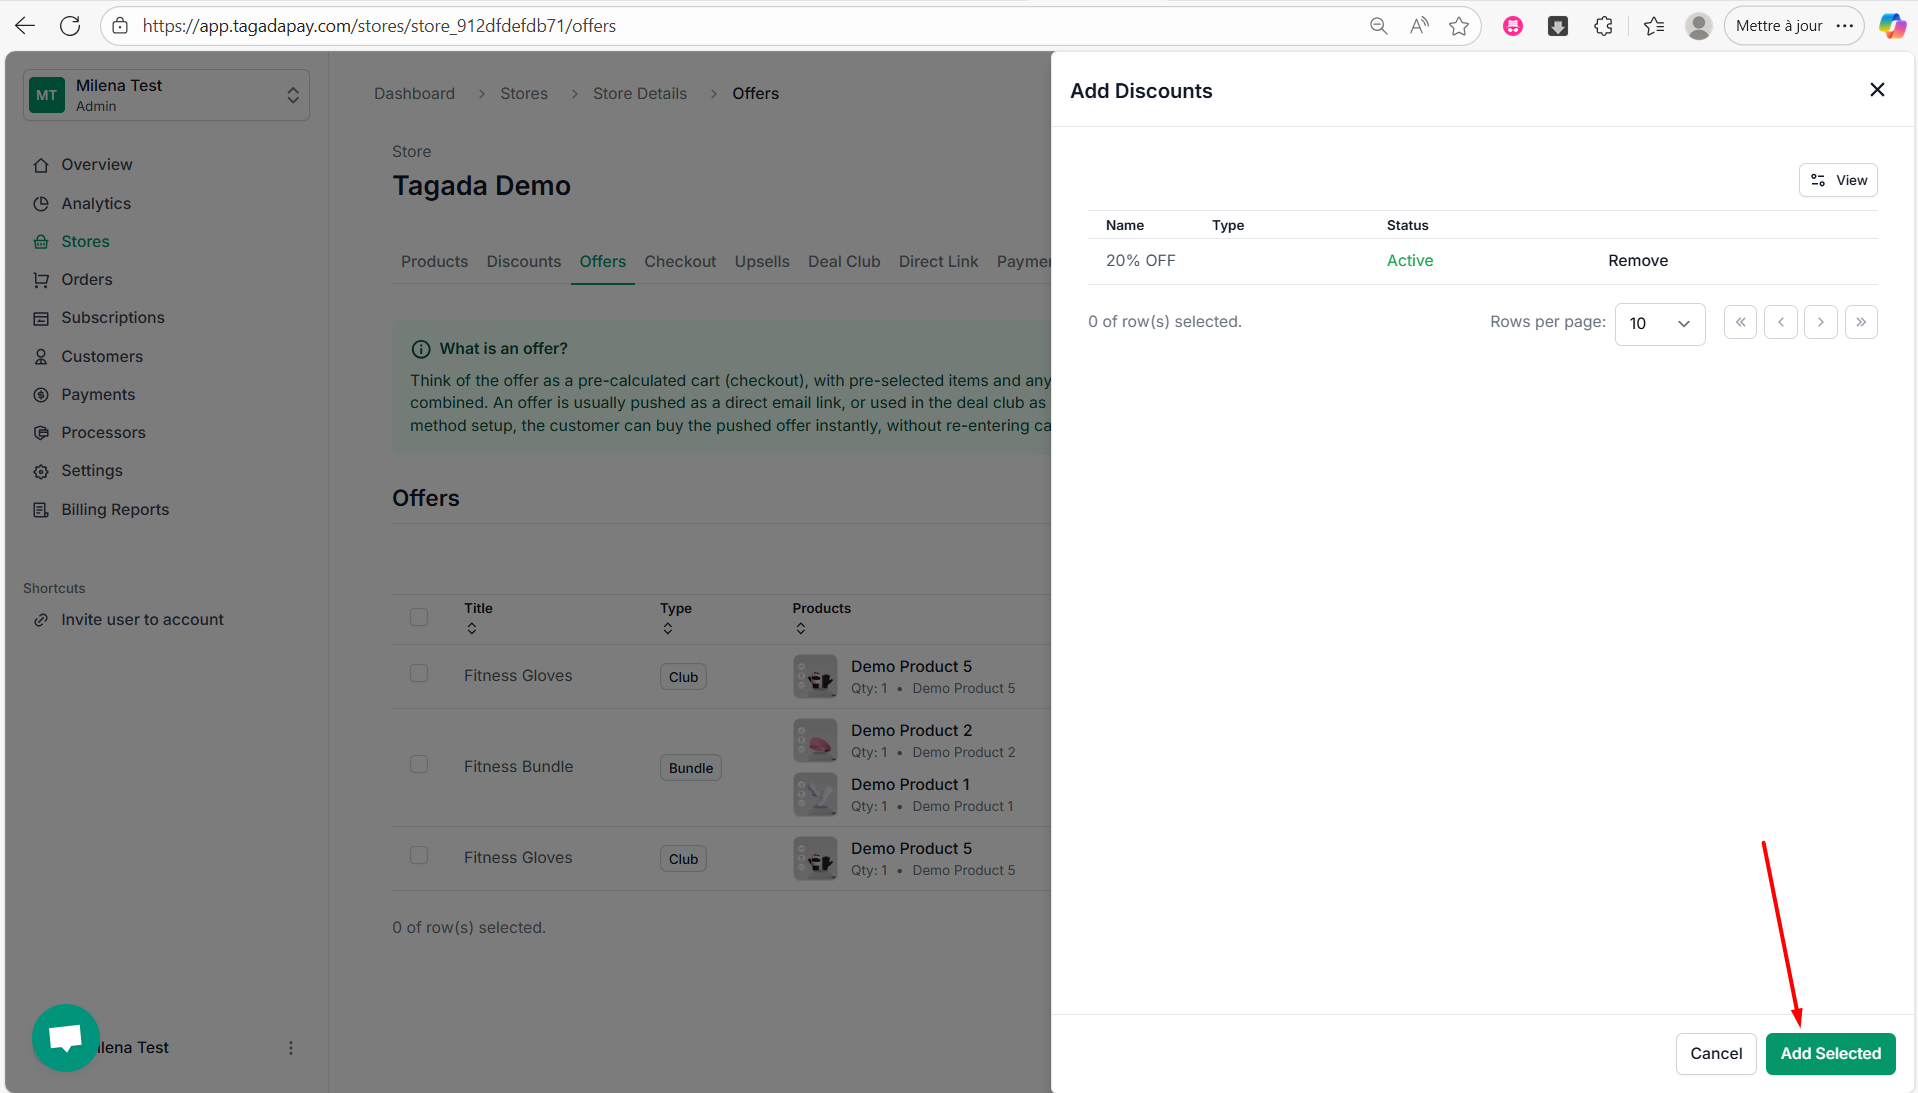Open the Subscriptions menu item in the sidebar

tap(112, 318)
